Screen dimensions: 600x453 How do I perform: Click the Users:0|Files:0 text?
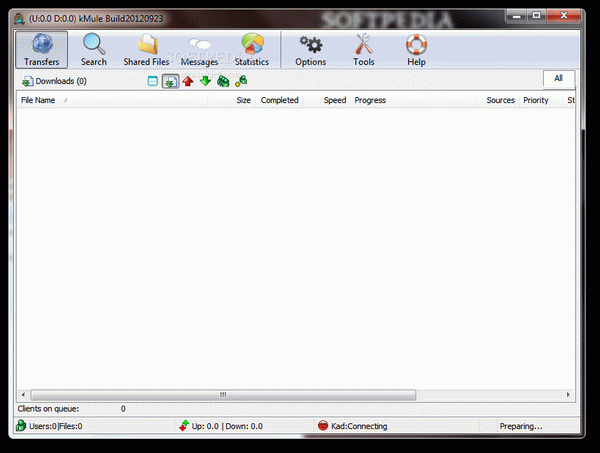56,426
